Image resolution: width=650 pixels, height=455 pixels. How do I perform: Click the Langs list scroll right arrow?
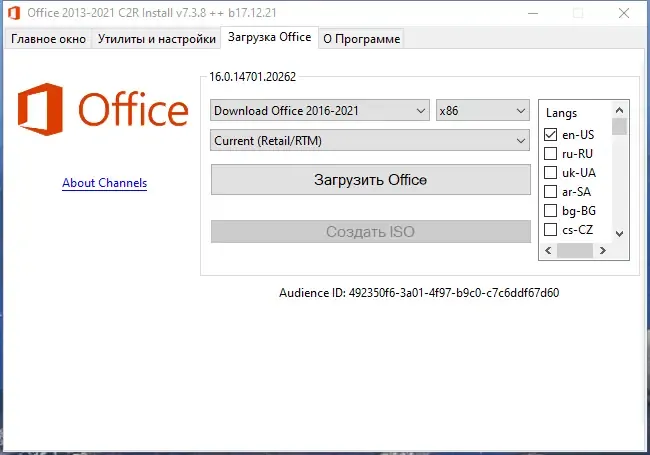[603, 250]
